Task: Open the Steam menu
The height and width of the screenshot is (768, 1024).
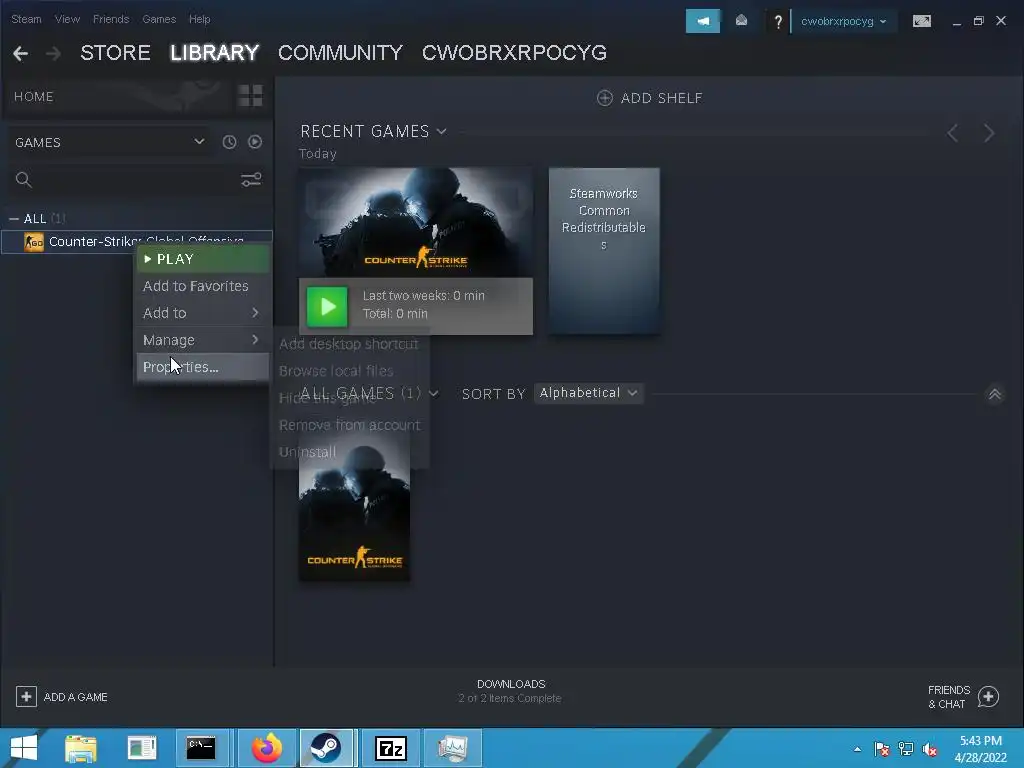Action: point(26,19)
